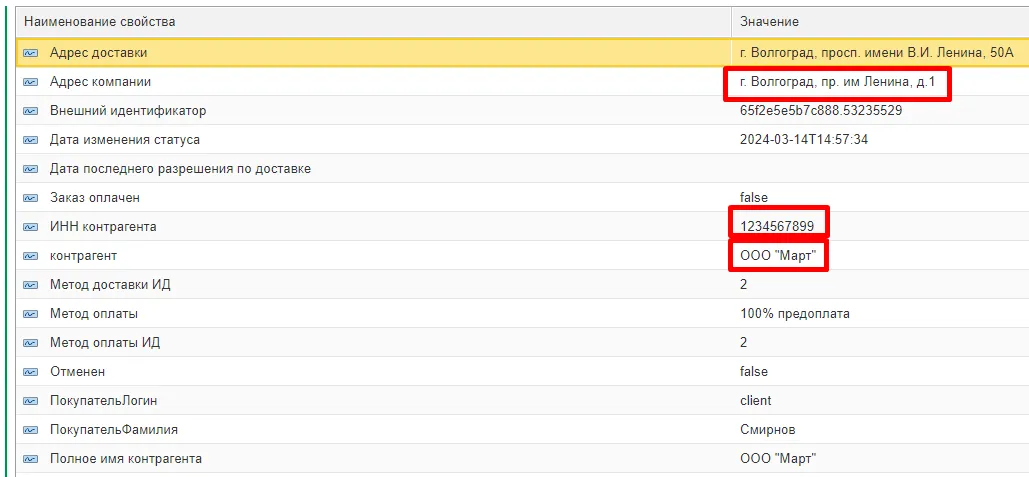This screenshot has height=477, width=1029.
Task: Click the icon beside Метод оплаты ИД
Action: point(31,343)
